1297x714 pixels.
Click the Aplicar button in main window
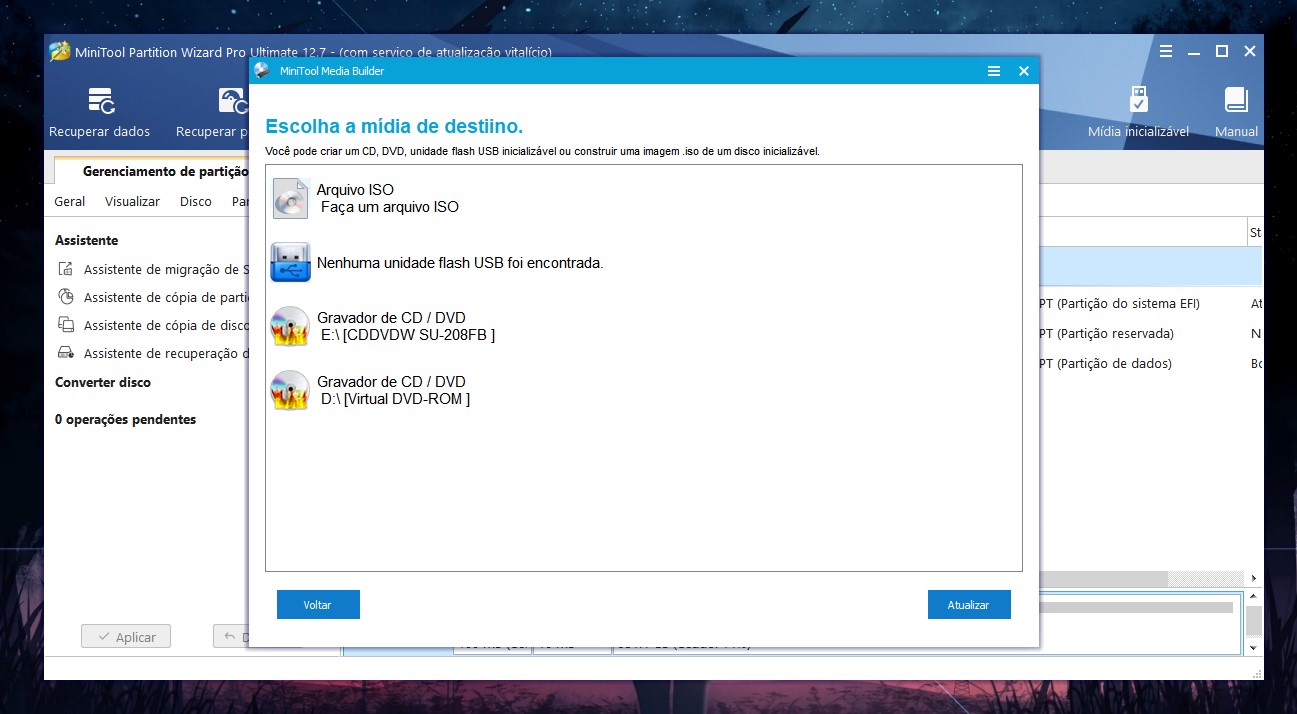126,637
